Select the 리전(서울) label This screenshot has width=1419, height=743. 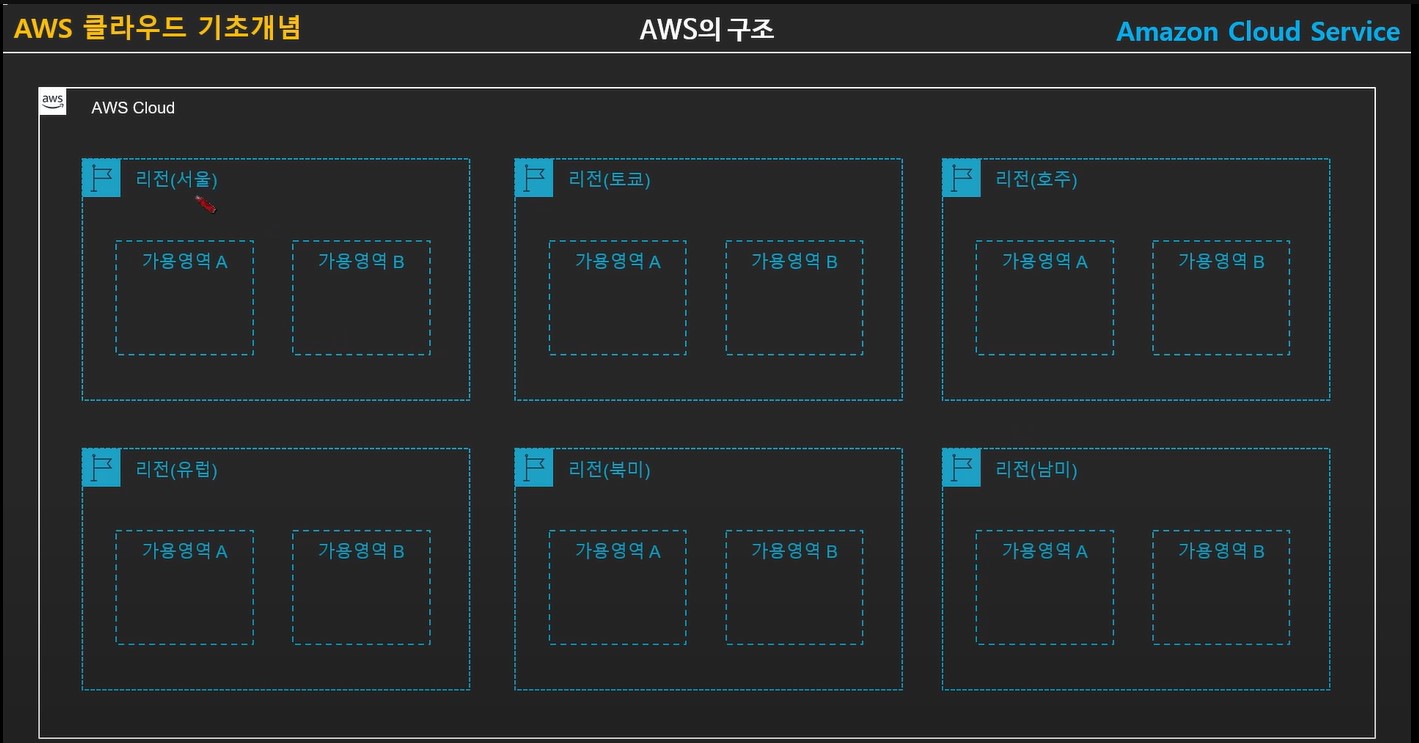point(177,180)
